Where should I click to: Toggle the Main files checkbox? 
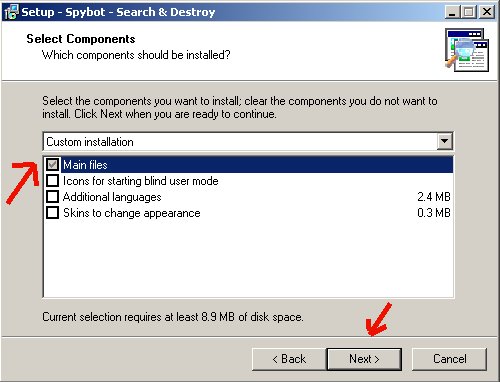pyautogui.click(x=52, y=164)
